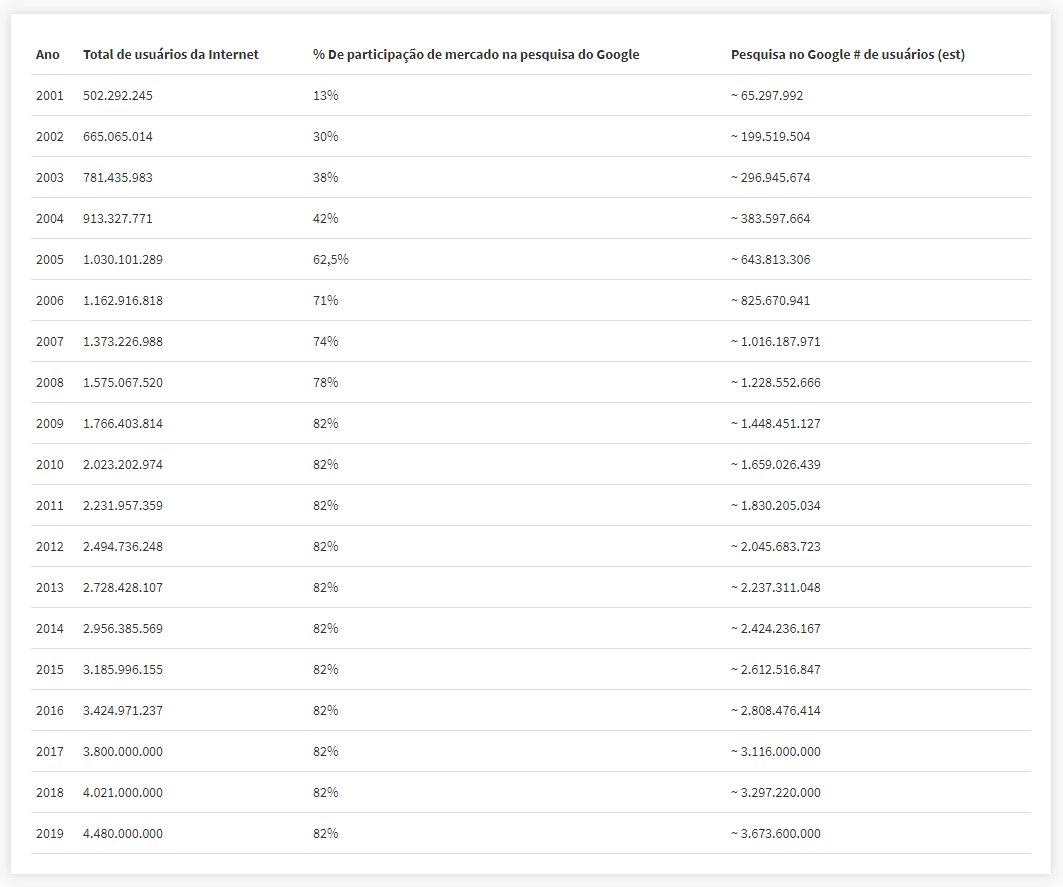
Task: Select the value 3.424.971.237
Action: [123, 711]
